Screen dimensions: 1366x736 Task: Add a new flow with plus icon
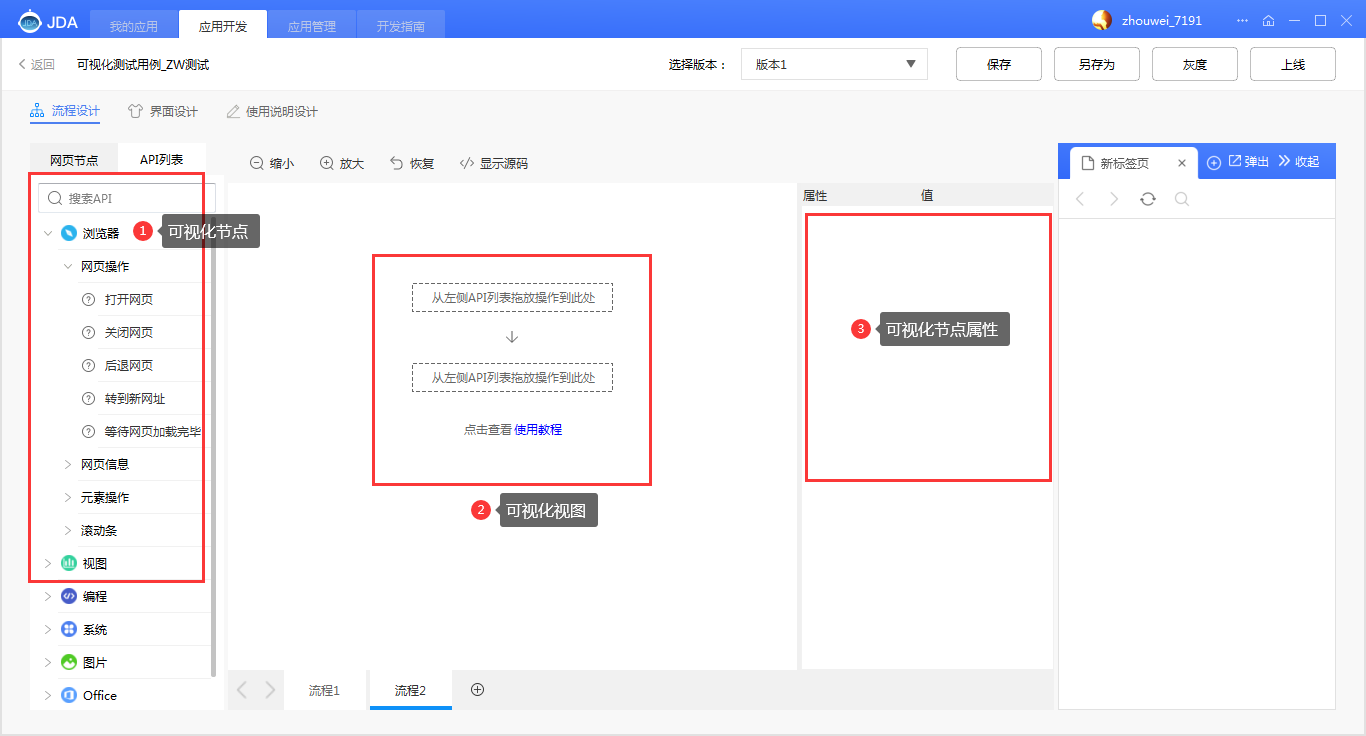[x=477, y=689]
